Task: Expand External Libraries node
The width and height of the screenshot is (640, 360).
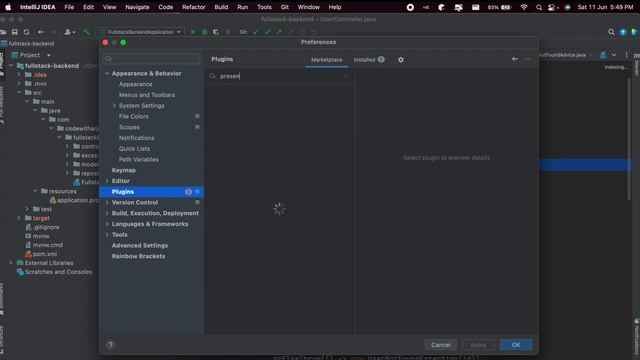Action: 11,263
